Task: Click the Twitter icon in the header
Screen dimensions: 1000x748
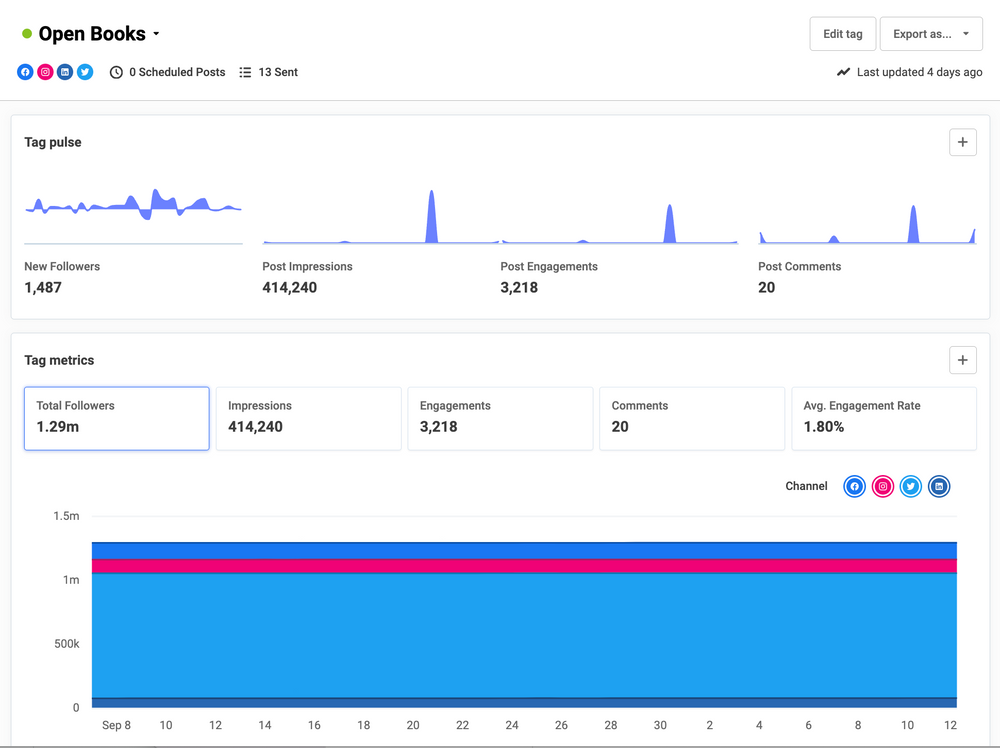Action: (x=84, y=71)
